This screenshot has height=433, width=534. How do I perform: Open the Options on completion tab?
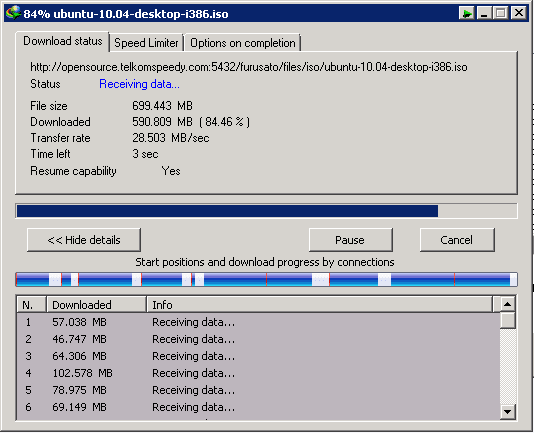pyautogui.click(x=242, y=43)
